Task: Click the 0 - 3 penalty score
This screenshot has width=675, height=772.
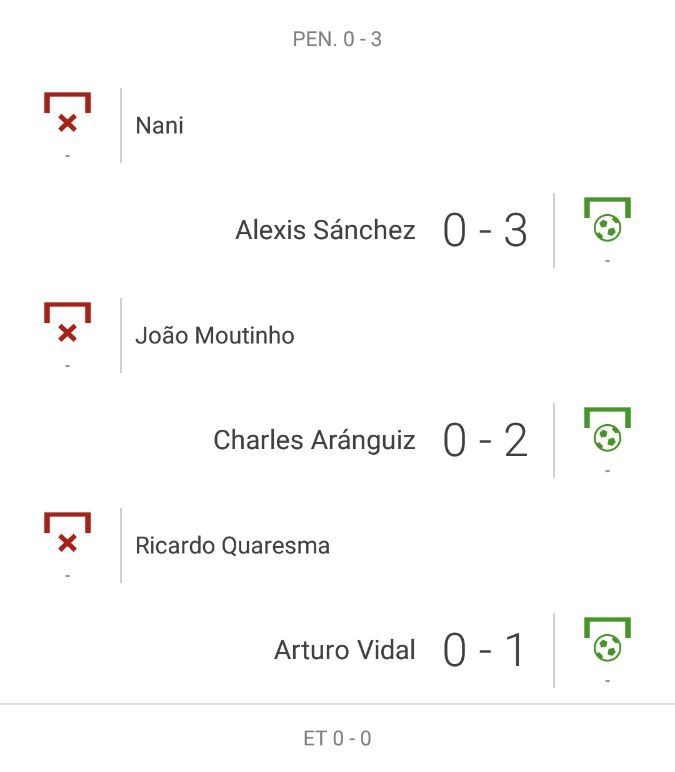Action: click(x=485, y=232)
